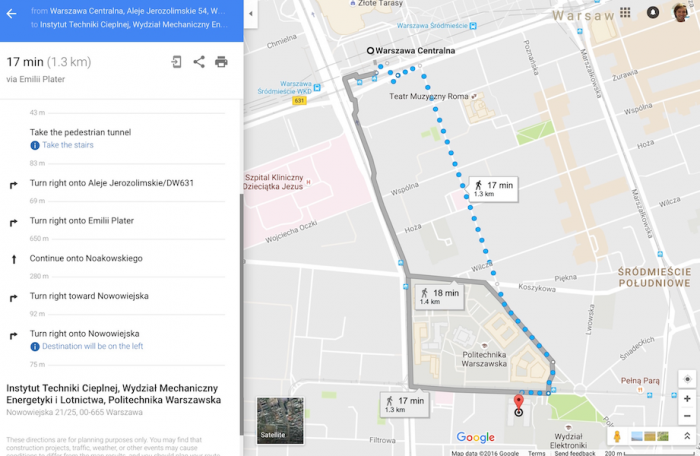Print the directions using printer icon
The image size is (700, 456).
pyautogui.click(x=221, y=62)
